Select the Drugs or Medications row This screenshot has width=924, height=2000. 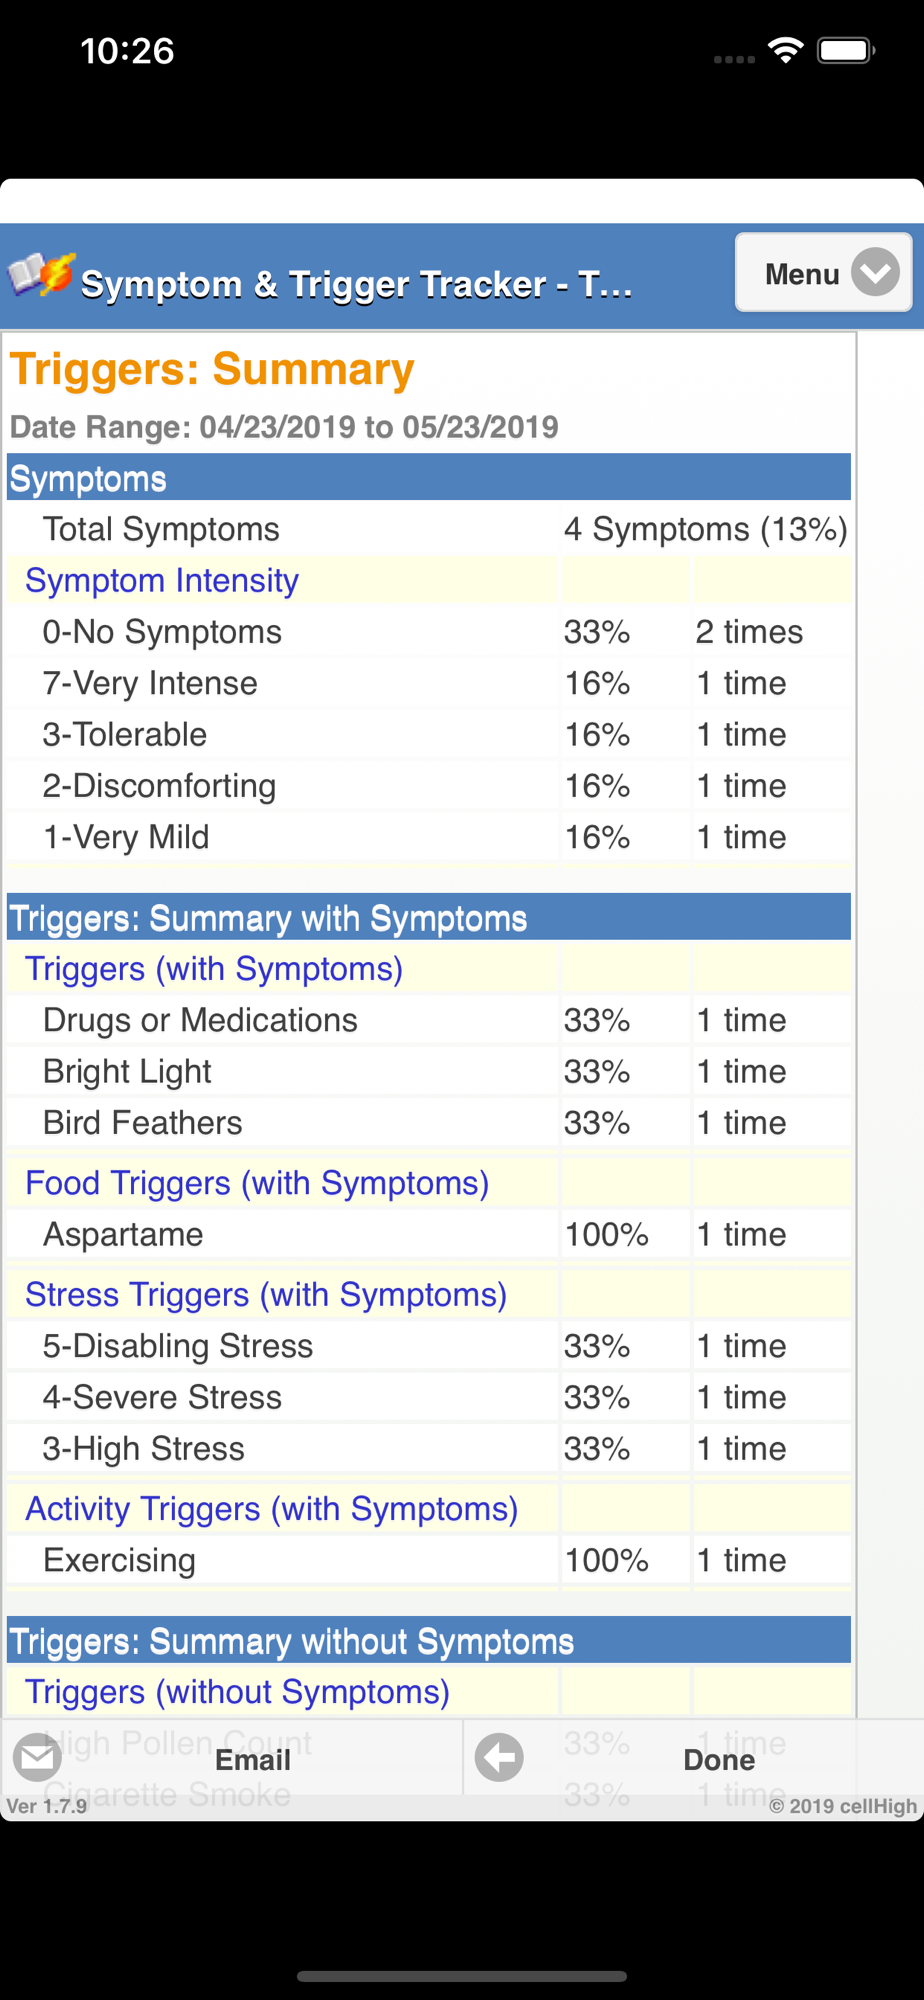200,1020
